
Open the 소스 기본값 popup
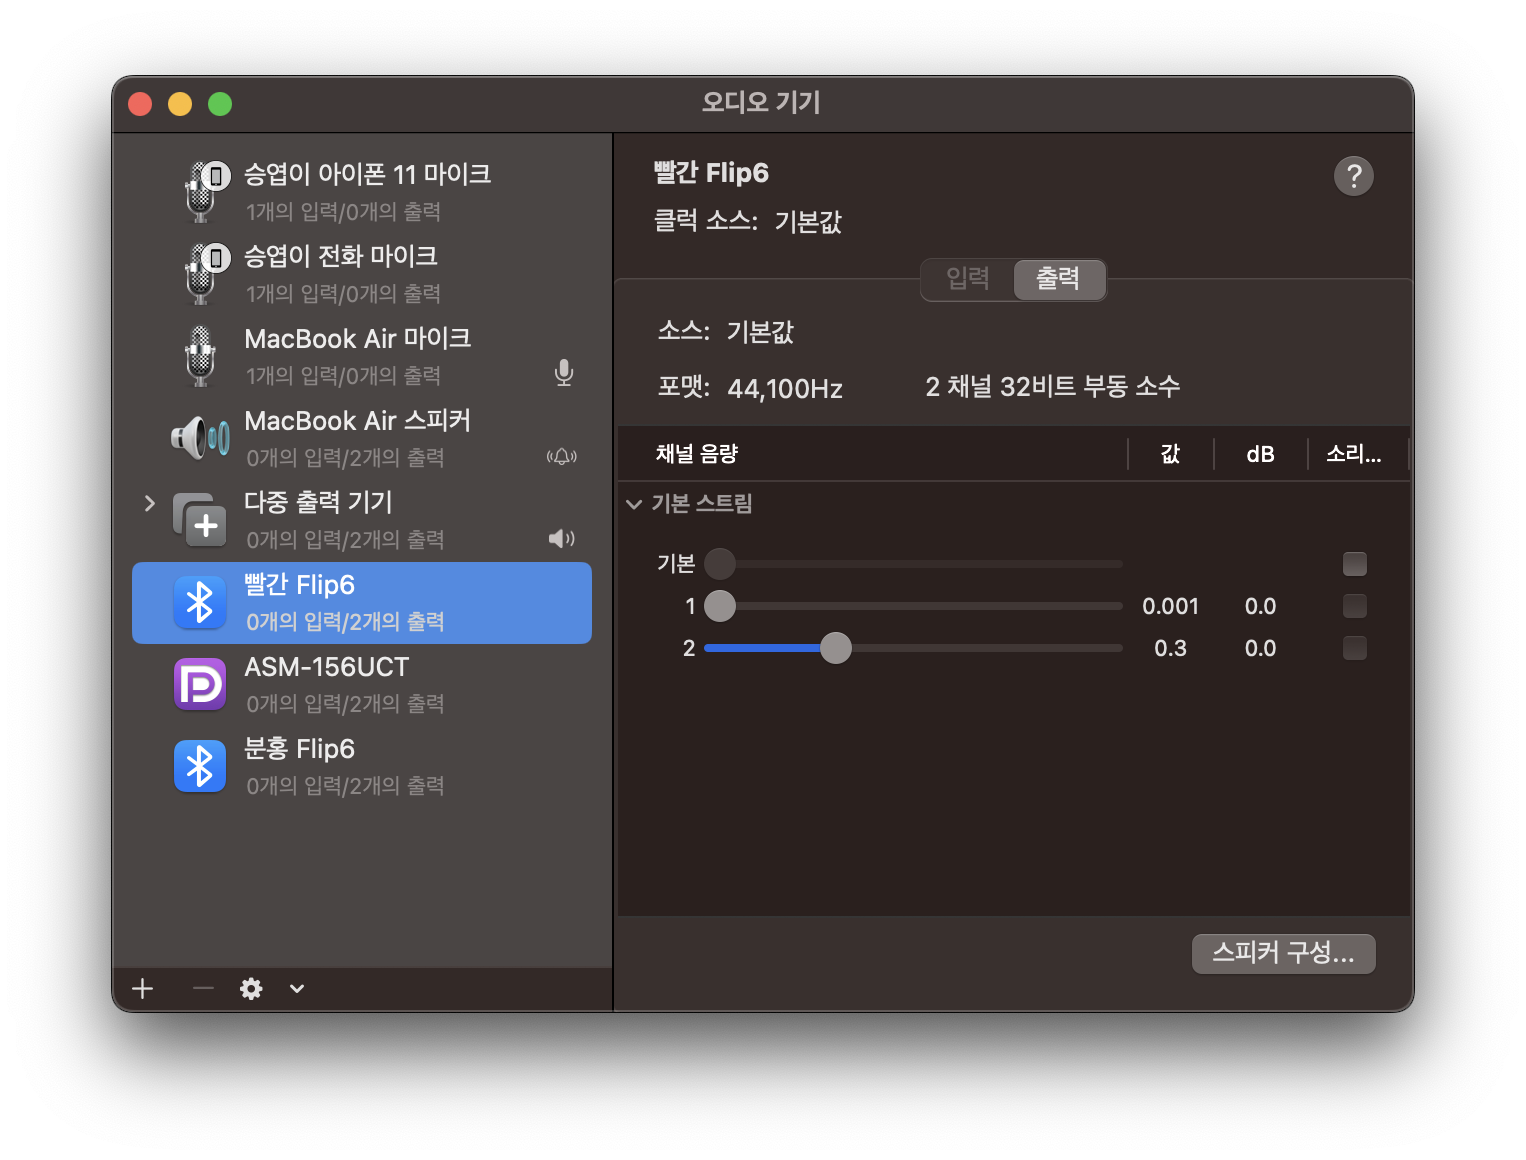point(760,332)
